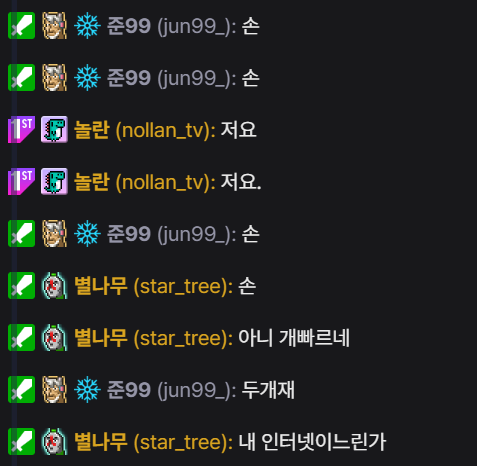Select the 두개재 message text
The width and height of the screenshot is (477, 466).
tap(268, 390)
